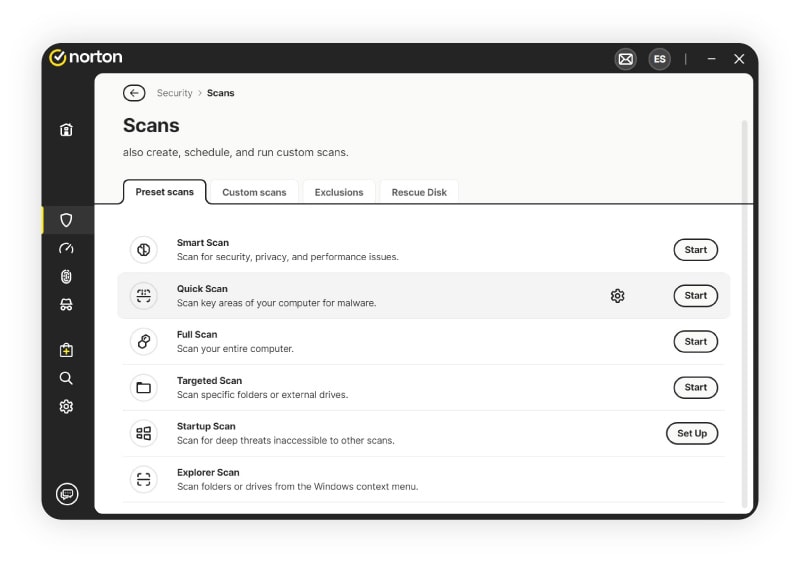Select the Startup Scan title text
Image resolution: width=800 pixels, height=563 pixels.
pos(206,426)
